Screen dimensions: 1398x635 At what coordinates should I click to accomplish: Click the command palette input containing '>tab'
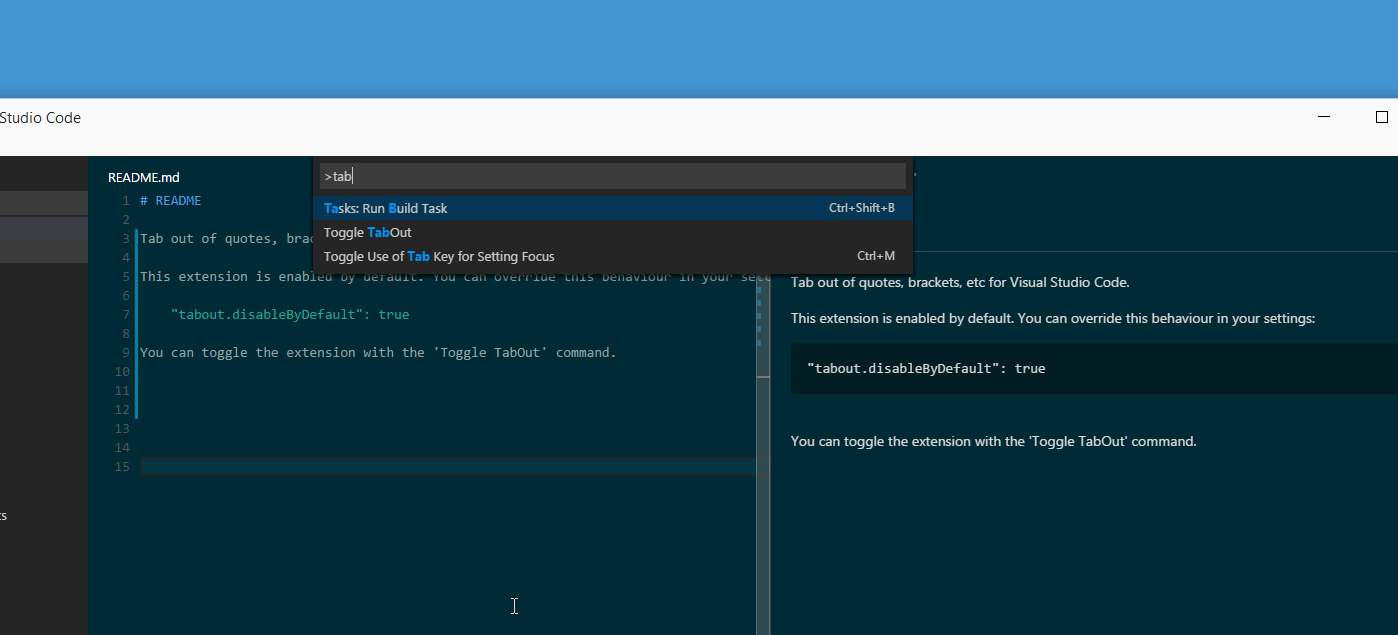(612, 176)
